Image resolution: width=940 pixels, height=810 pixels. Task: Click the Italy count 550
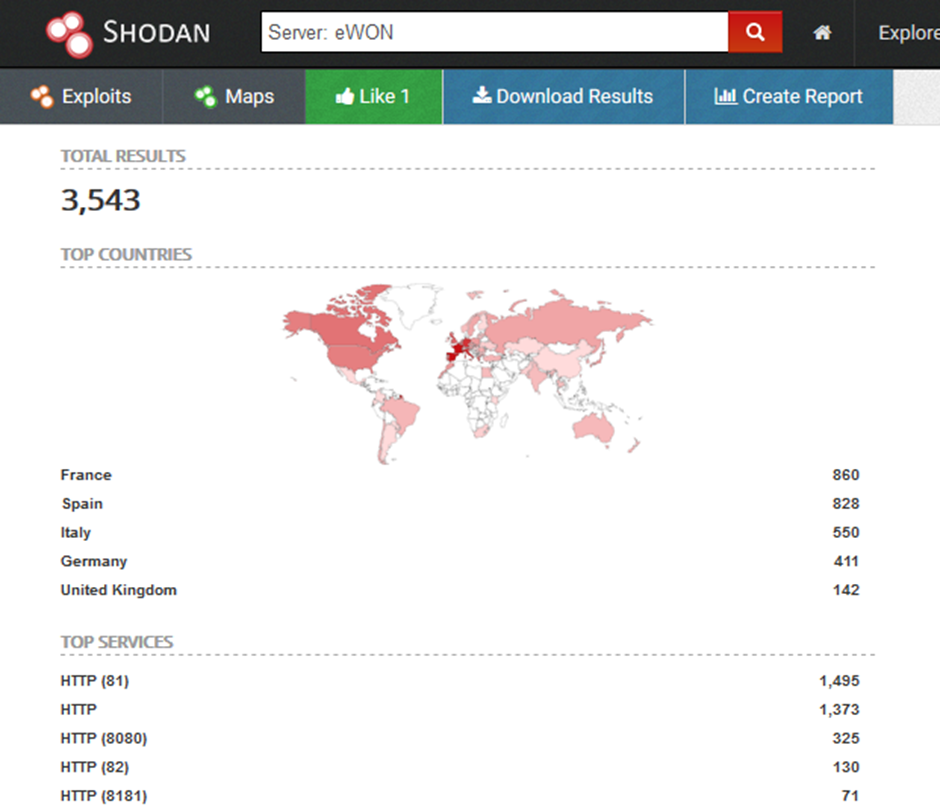click(x=845, y=532)
